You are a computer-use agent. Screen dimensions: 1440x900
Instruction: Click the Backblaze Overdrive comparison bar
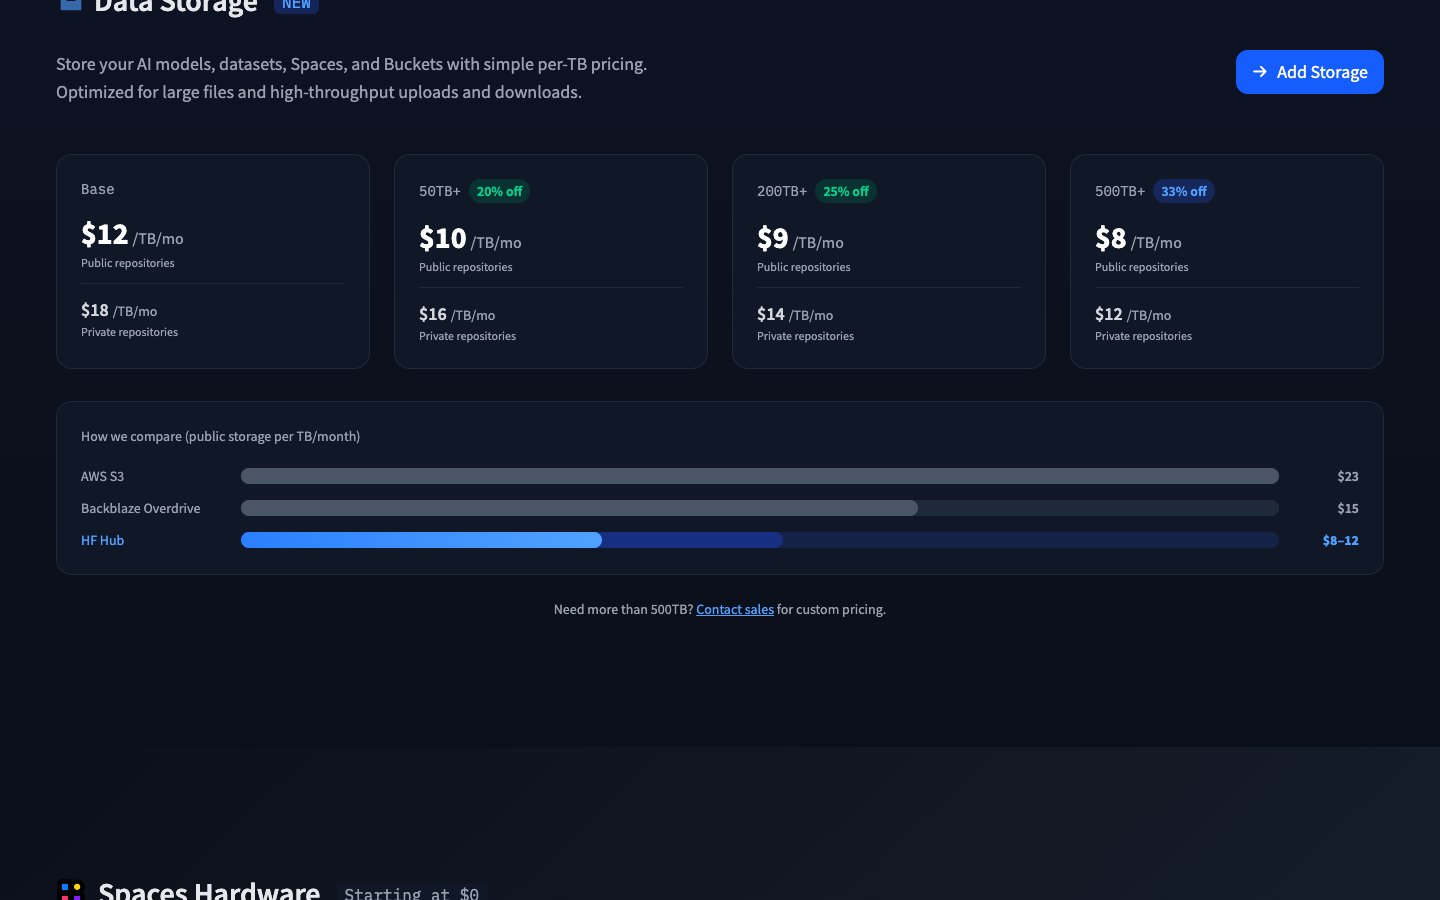[579, 508]
